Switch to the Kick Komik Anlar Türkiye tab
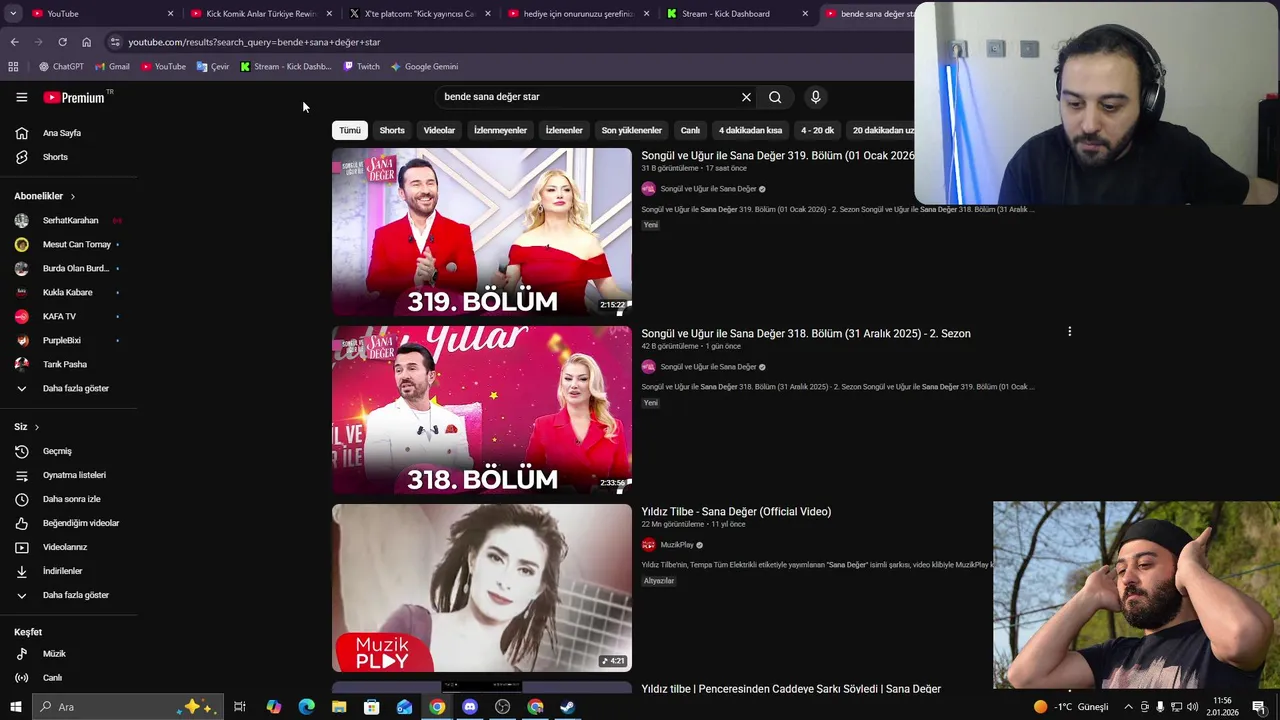 click(x=262, y=14)
